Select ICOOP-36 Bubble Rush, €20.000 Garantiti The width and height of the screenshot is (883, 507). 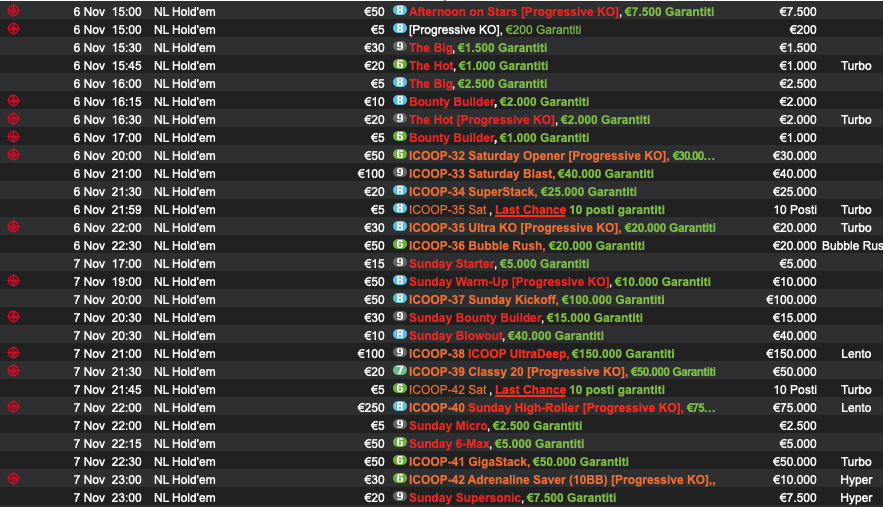[527, 246]
